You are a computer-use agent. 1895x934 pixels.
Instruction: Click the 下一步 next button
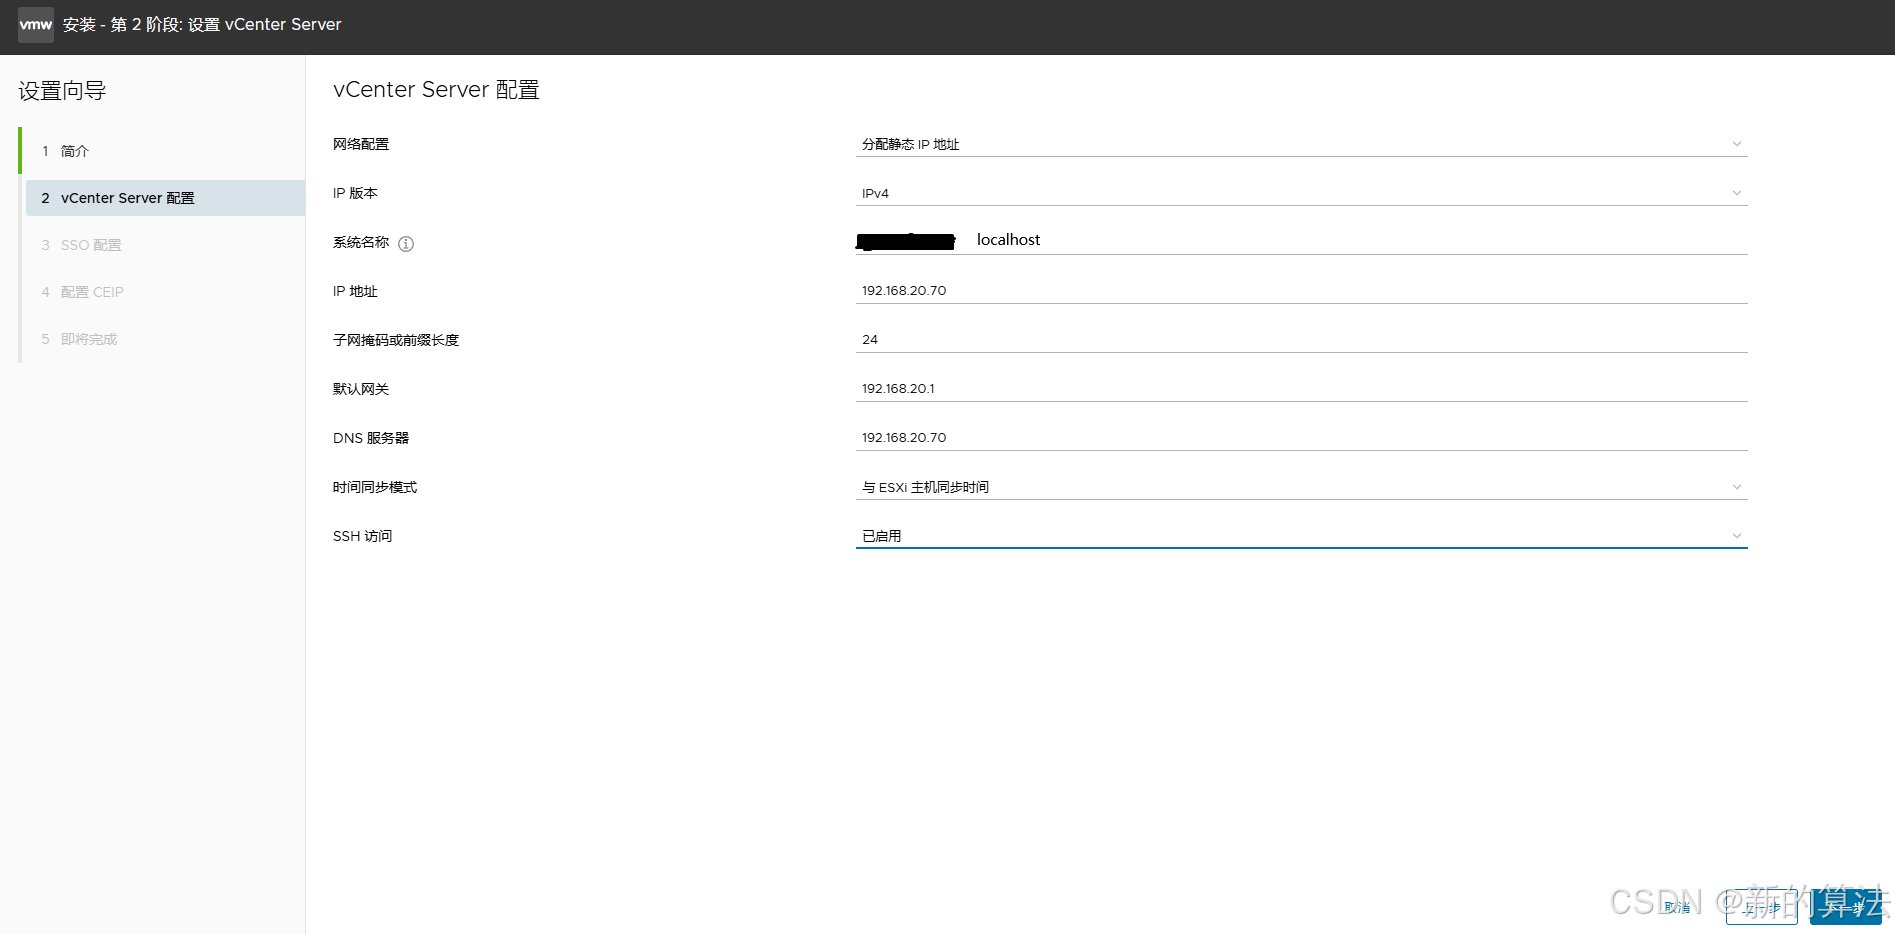point(1846,907)
